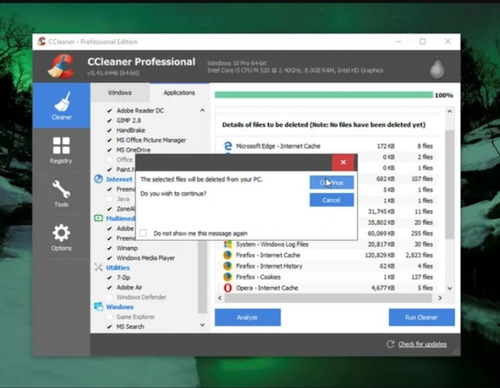Confirm deletion with Continue button

(331, 182)
